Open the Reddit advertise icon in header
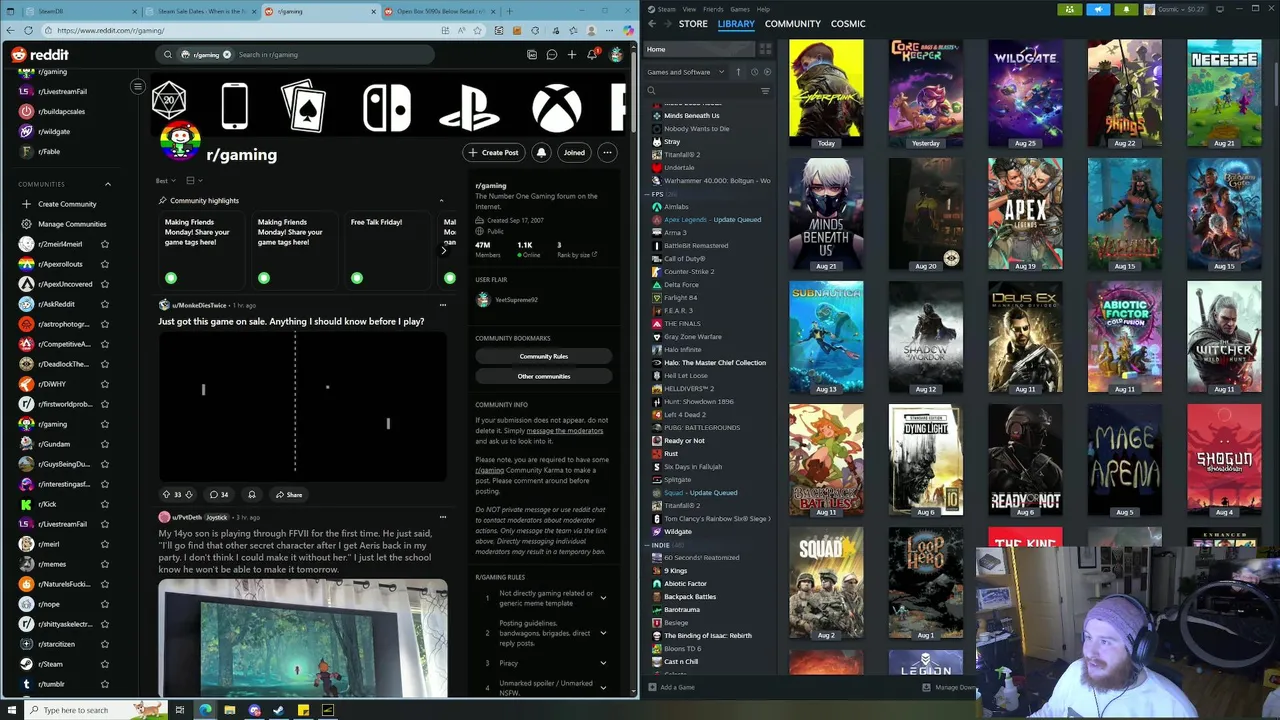The width and height of the screenshot is (1280, 720). (x=531, y=55)
